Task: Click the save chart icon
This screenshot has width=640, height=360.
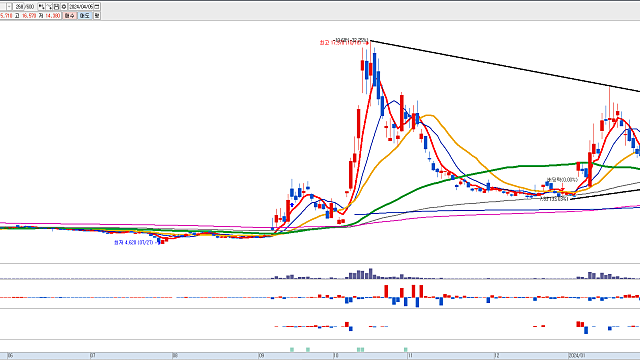Action: pyautogui.click(x=56, y=7)
